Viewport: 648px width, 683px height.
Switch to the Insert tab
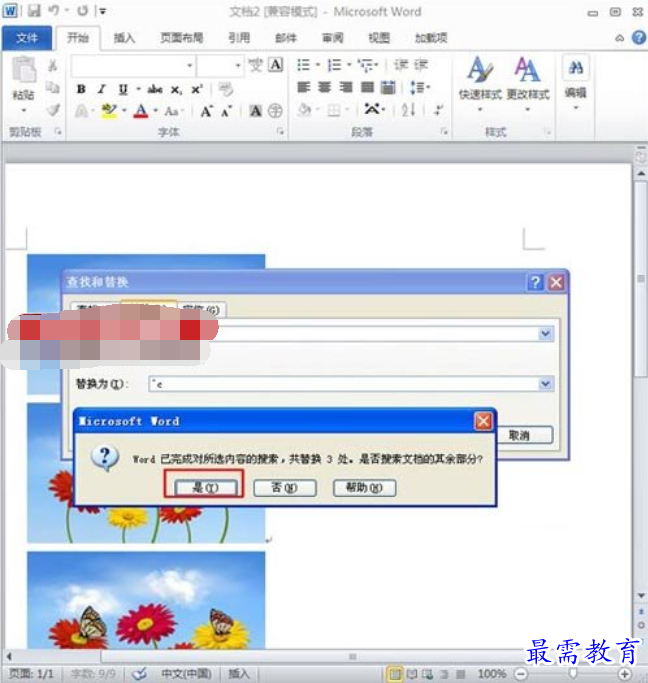click(x=124, y=38)
